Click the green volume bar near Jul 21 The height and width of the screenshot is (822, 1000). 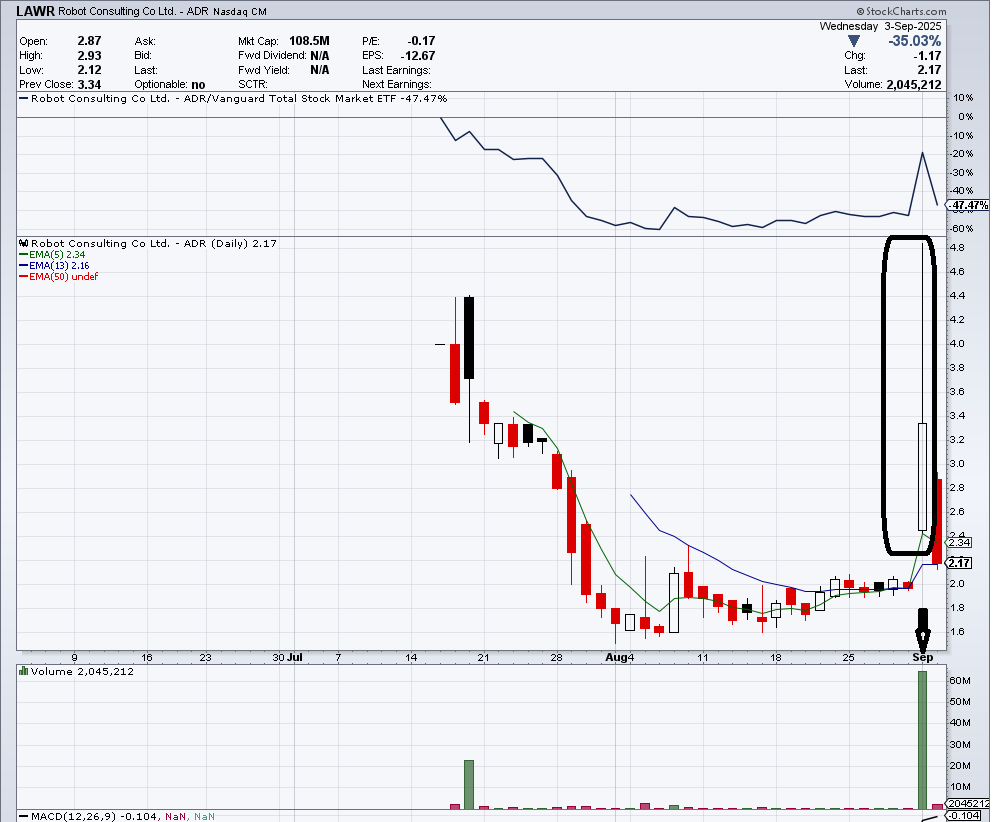469,784
